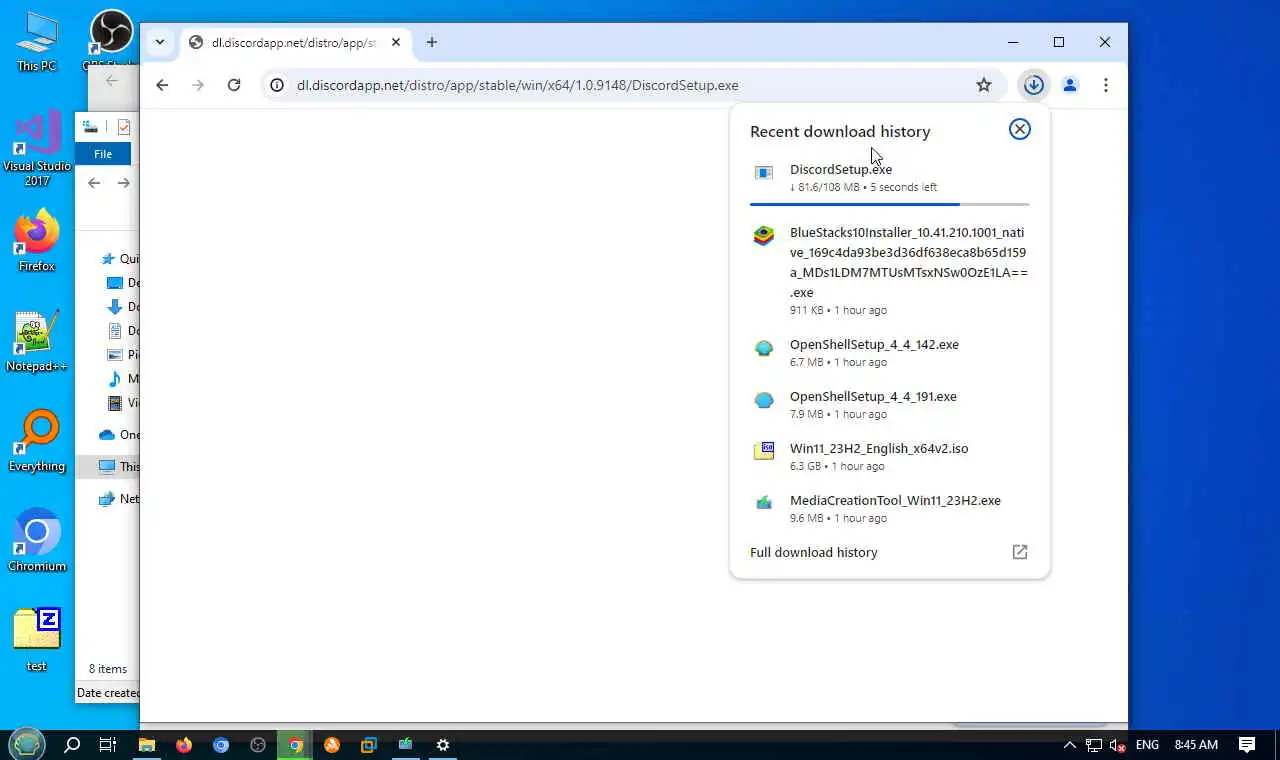1280x760 pixels.
Task: Open Chrome's three-dot menu
Action: click(x=1106, y=85)
